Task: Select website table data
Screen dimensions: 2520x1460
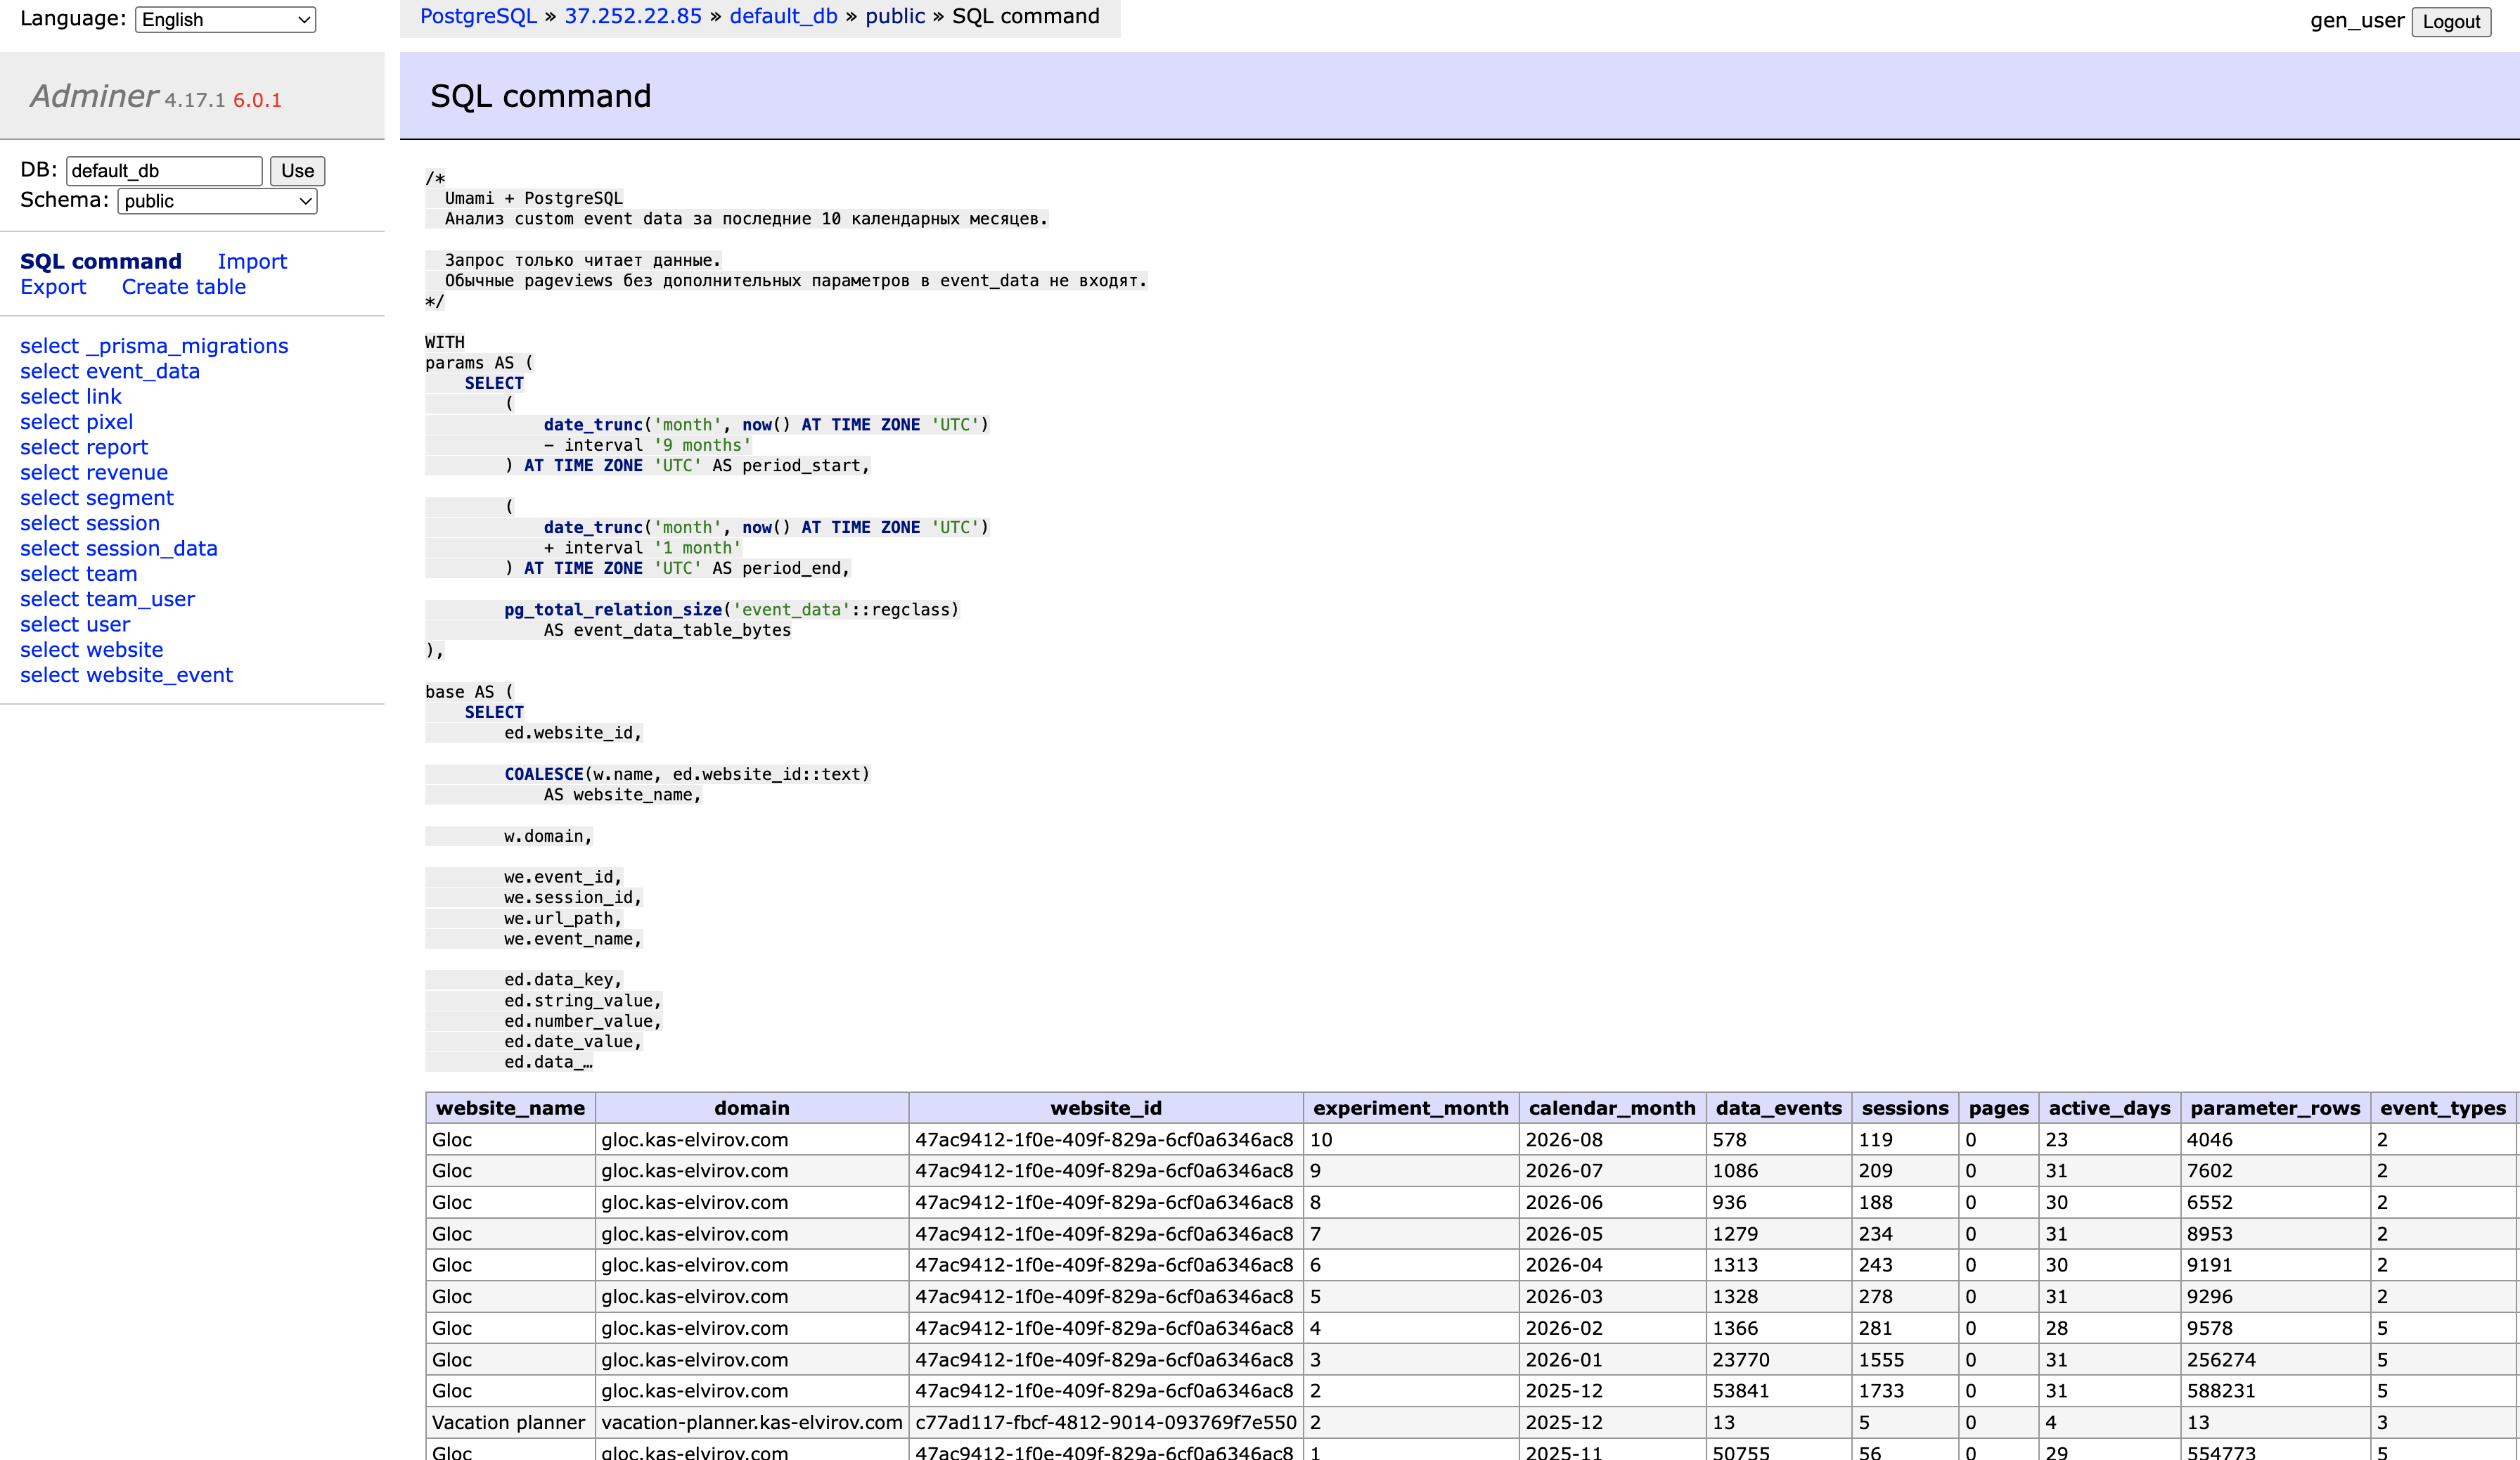Action: [49, 650]
